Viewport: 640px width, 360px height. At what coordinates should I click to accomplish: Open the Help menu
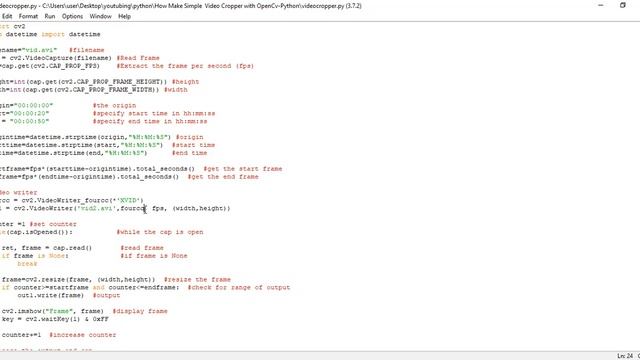pyautogui.click(x=124, y=16)
